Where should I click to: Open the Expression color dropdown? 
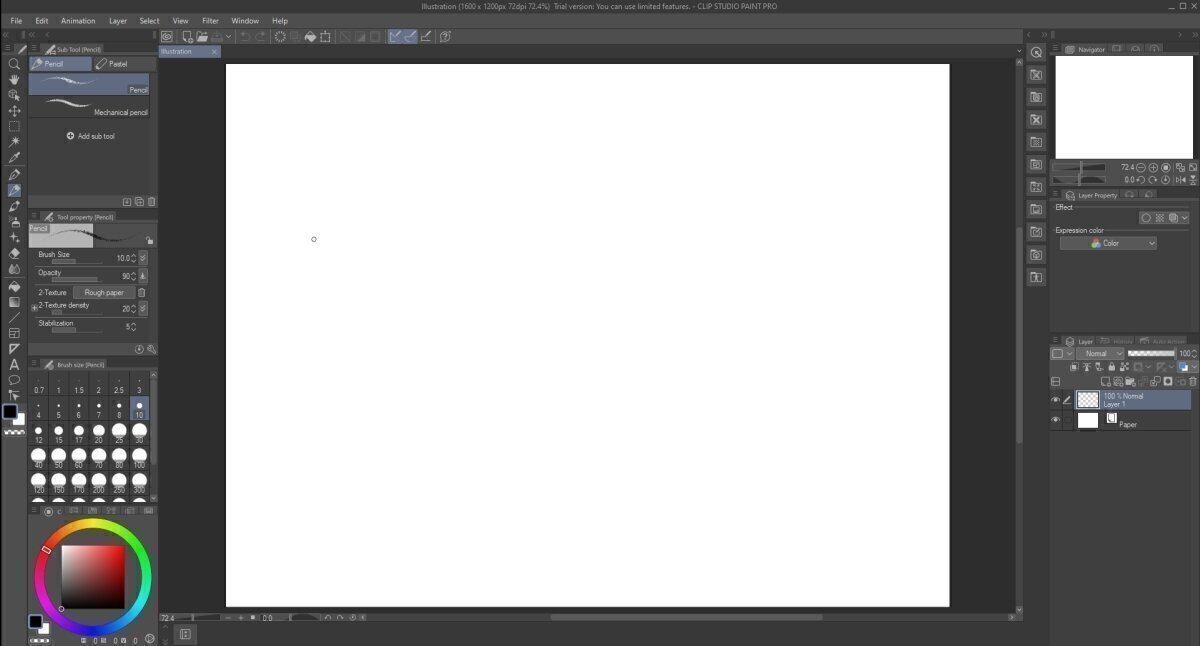[1108, 242]
